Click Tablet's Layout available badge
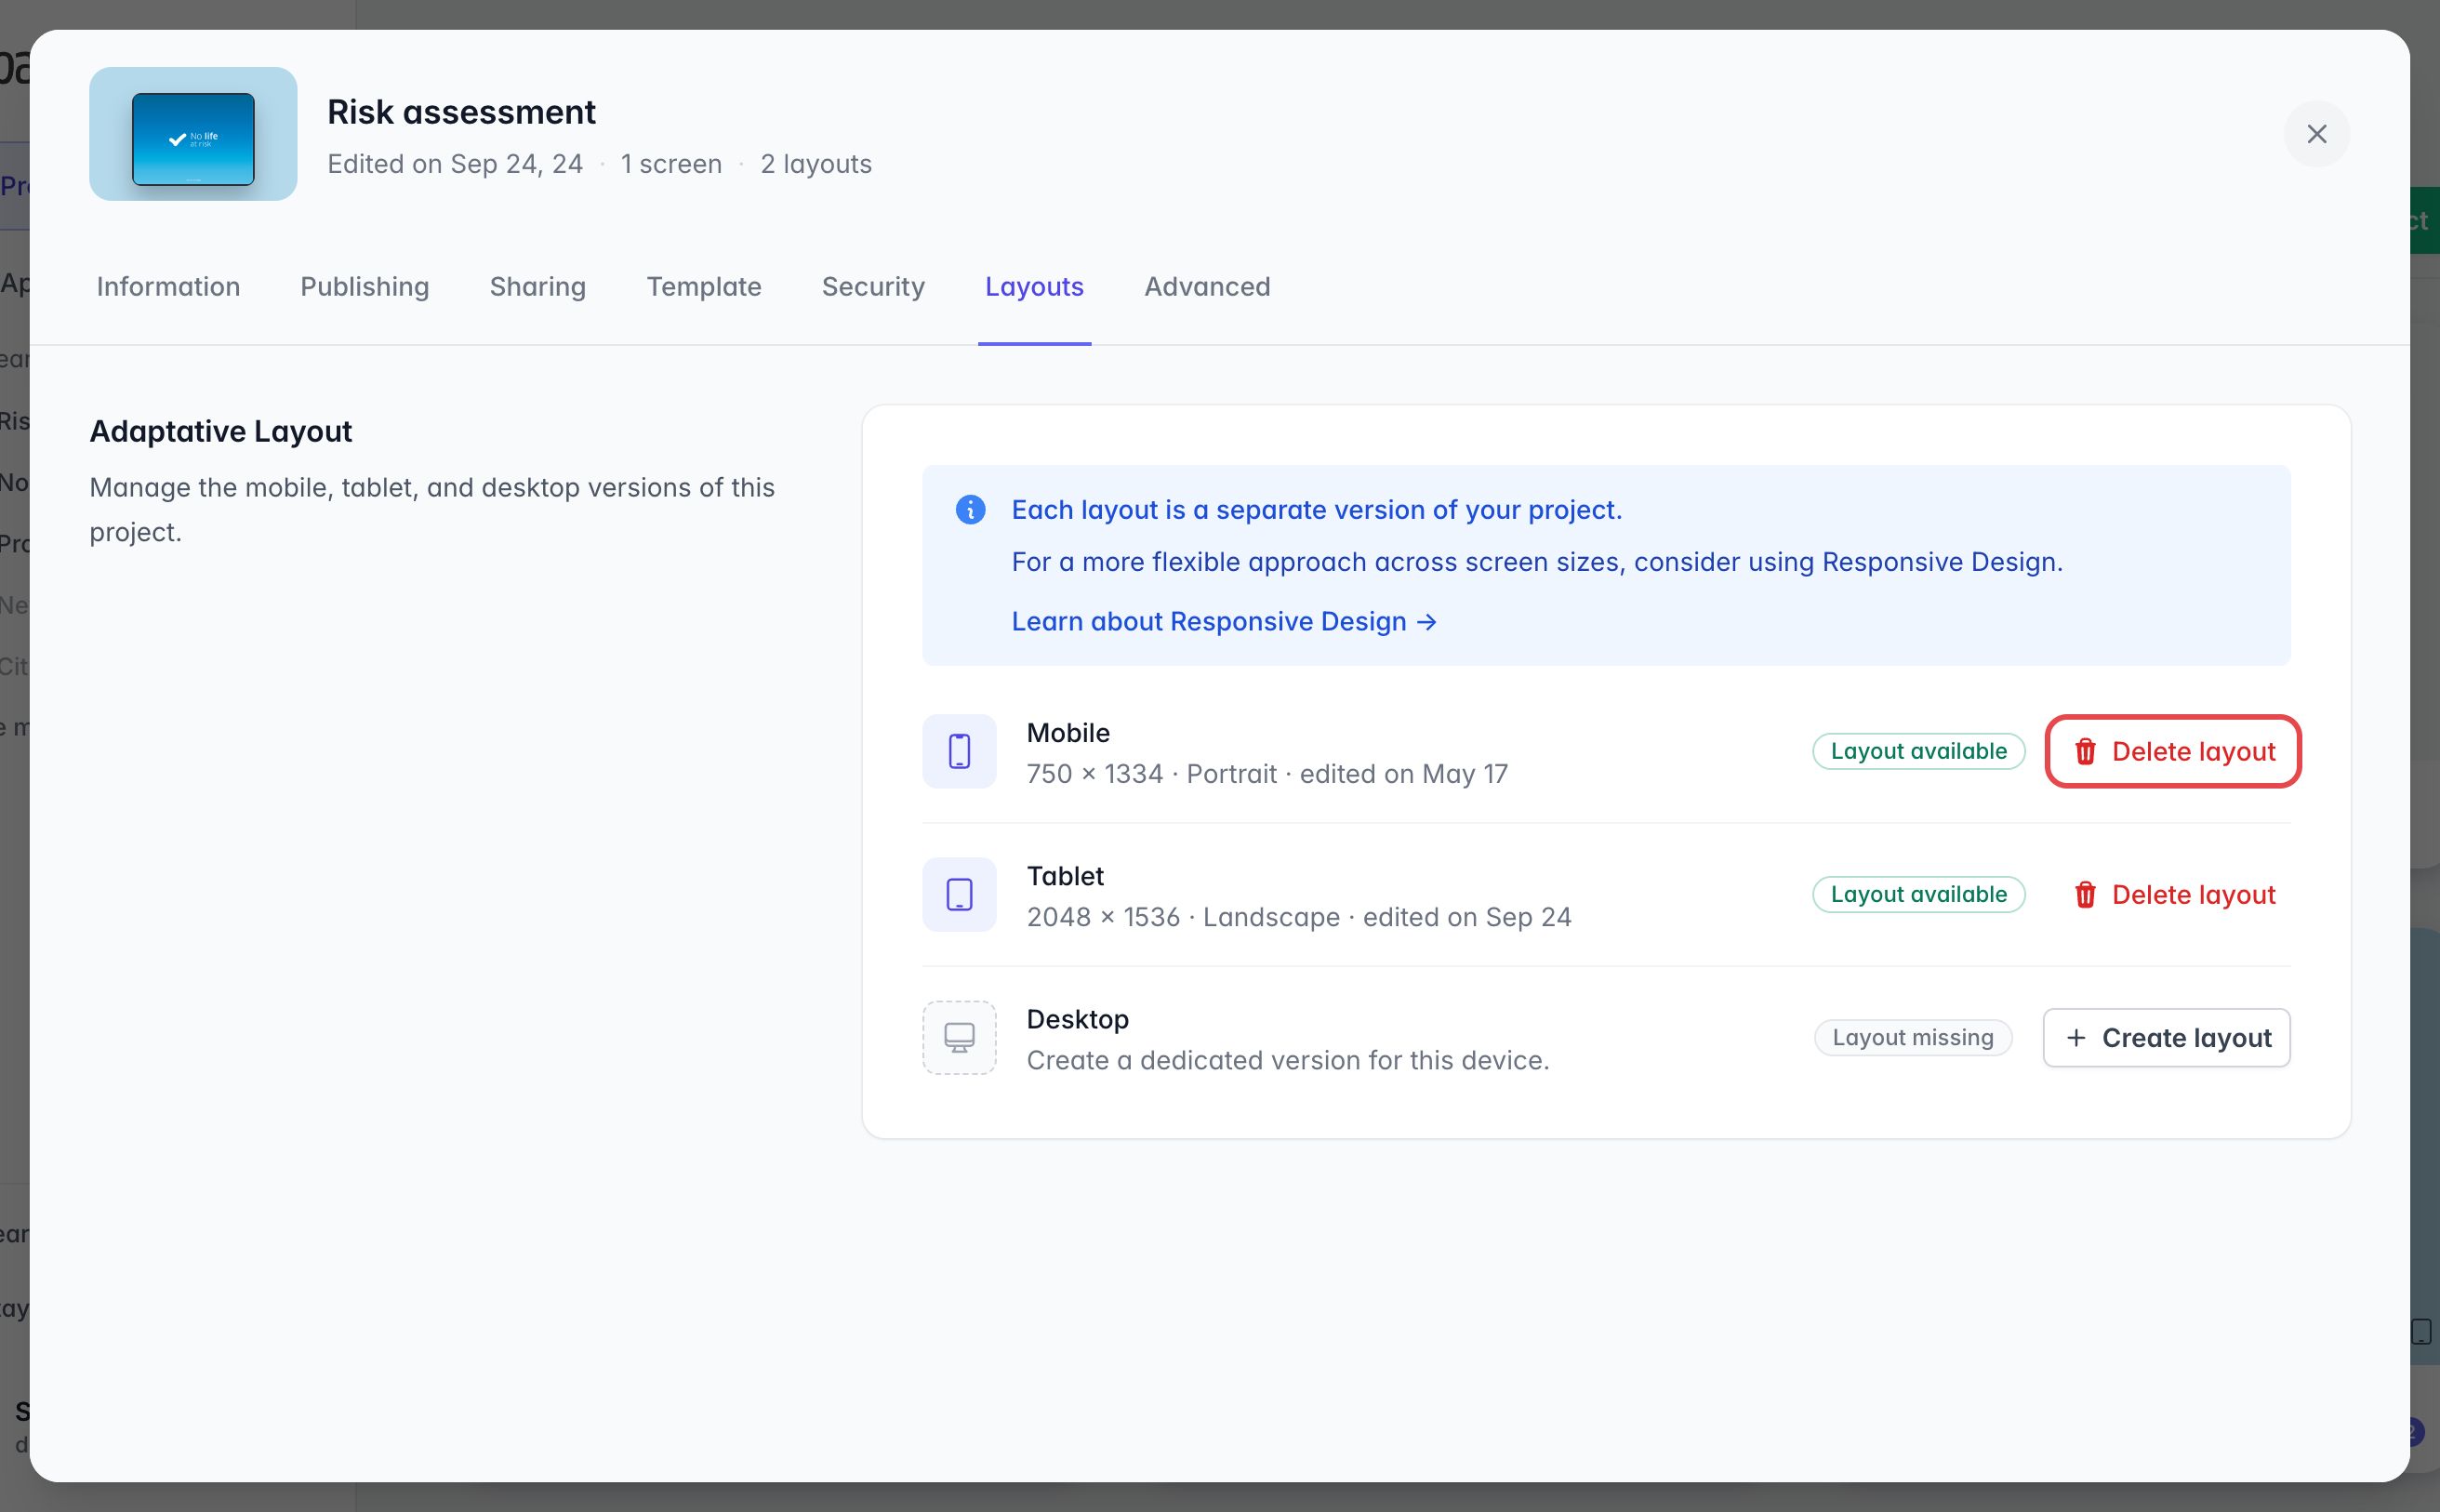 click(1918, 894)
